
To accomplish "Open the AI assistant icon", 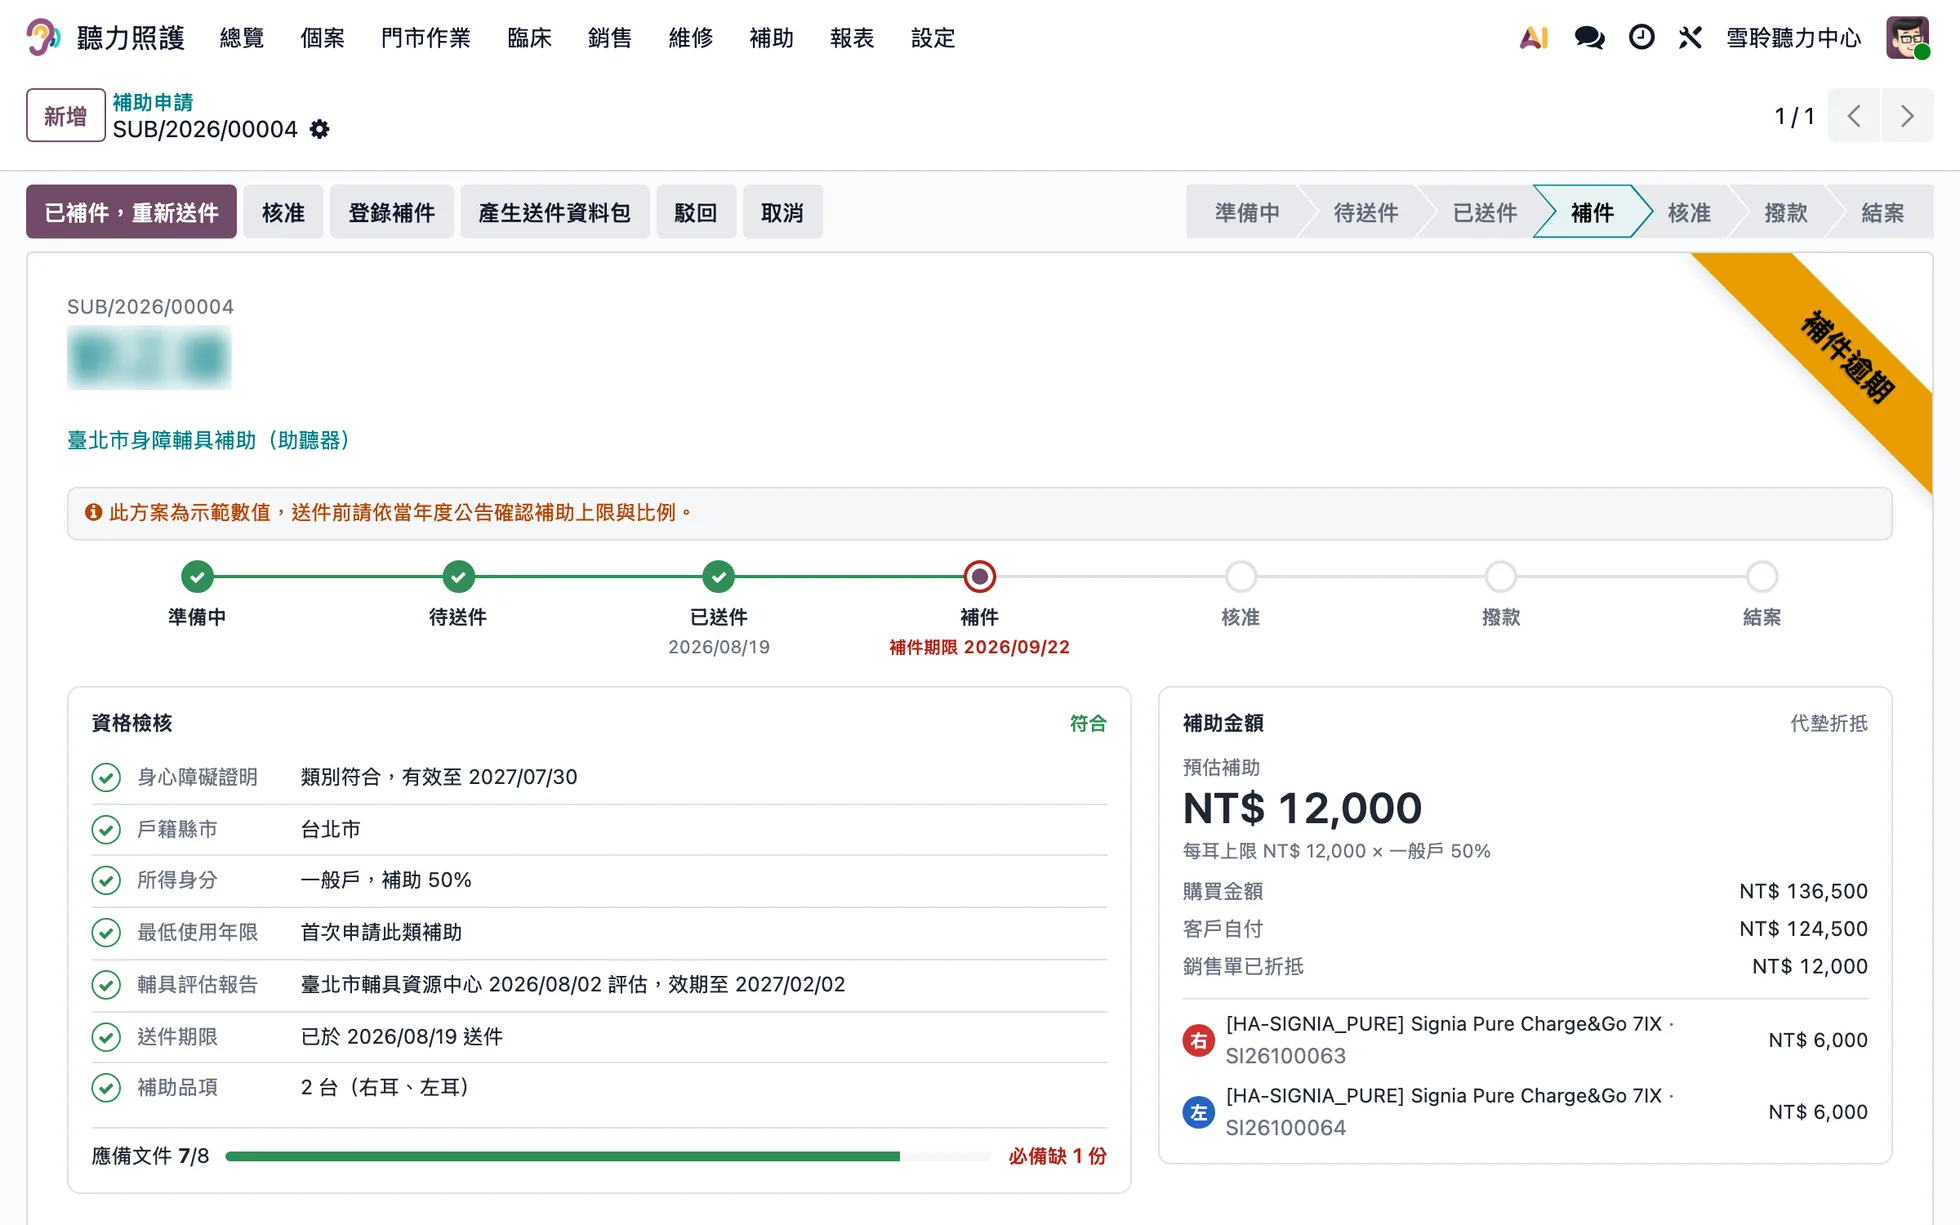I will (1533, 38).
